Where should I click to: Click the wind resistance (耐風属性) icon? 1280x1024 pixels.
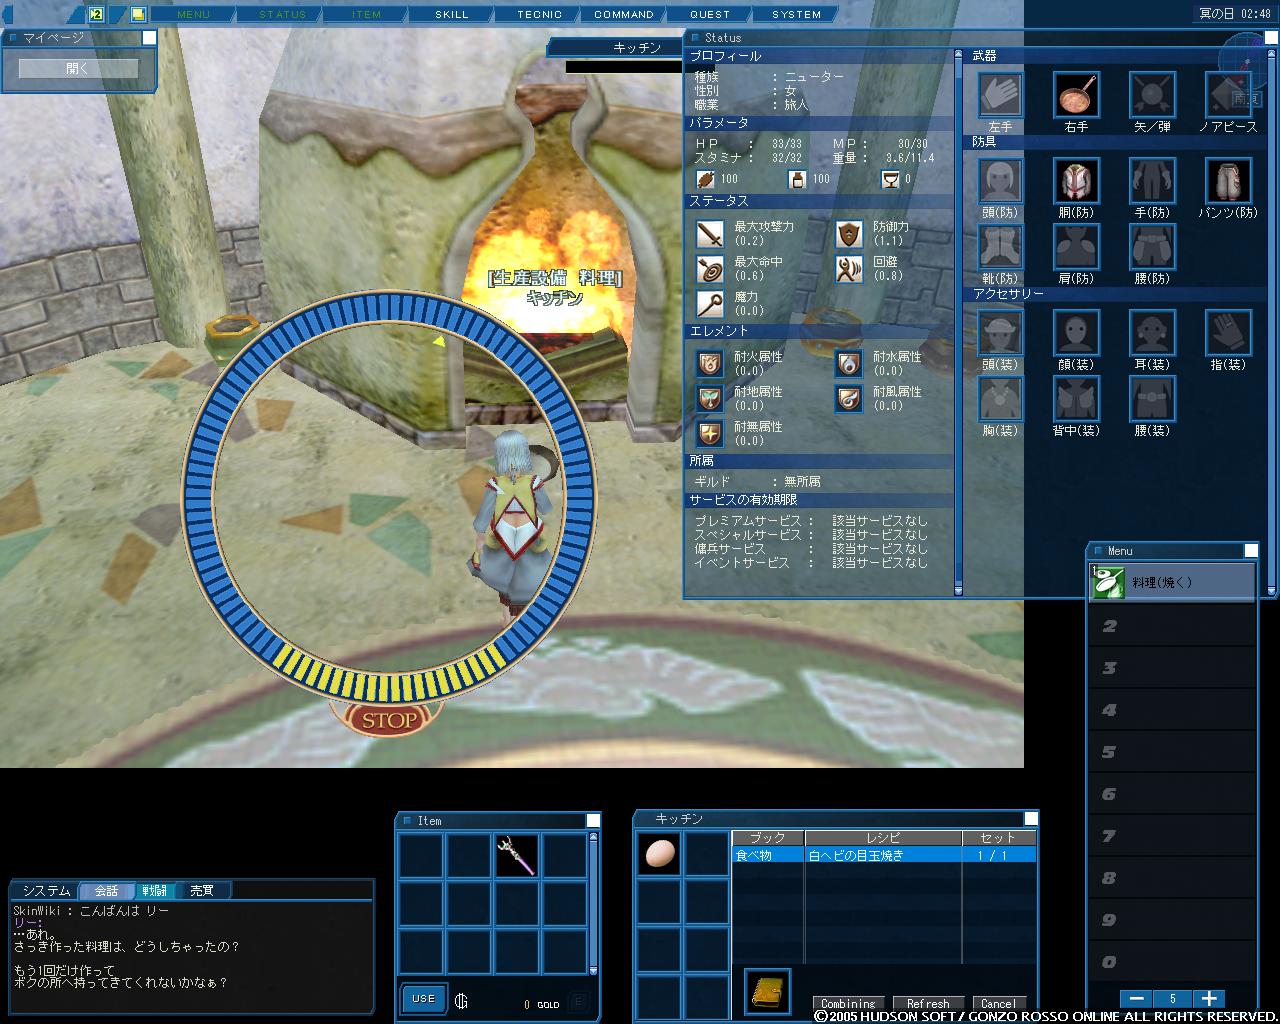pyautogui.click(x=849, y=399)
